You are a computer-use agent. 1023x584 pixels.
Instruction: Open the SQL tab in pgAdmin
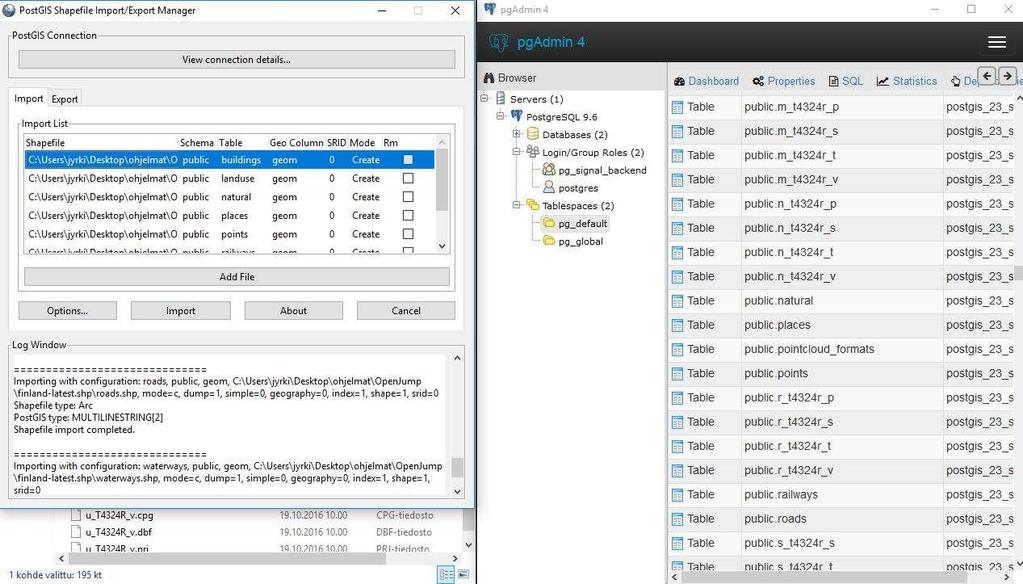pos(846,81)
